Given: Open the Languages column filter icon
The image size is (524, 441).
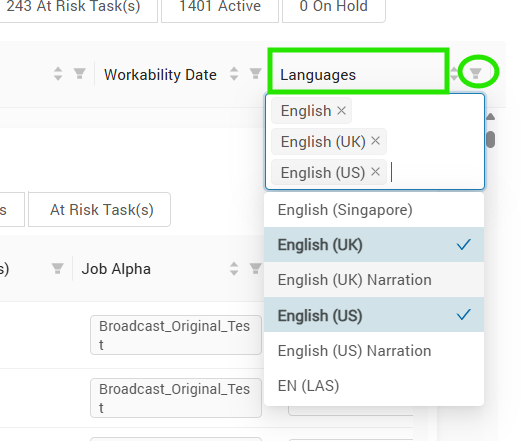Looking at the screenshot, I should [x=476, y=73].
